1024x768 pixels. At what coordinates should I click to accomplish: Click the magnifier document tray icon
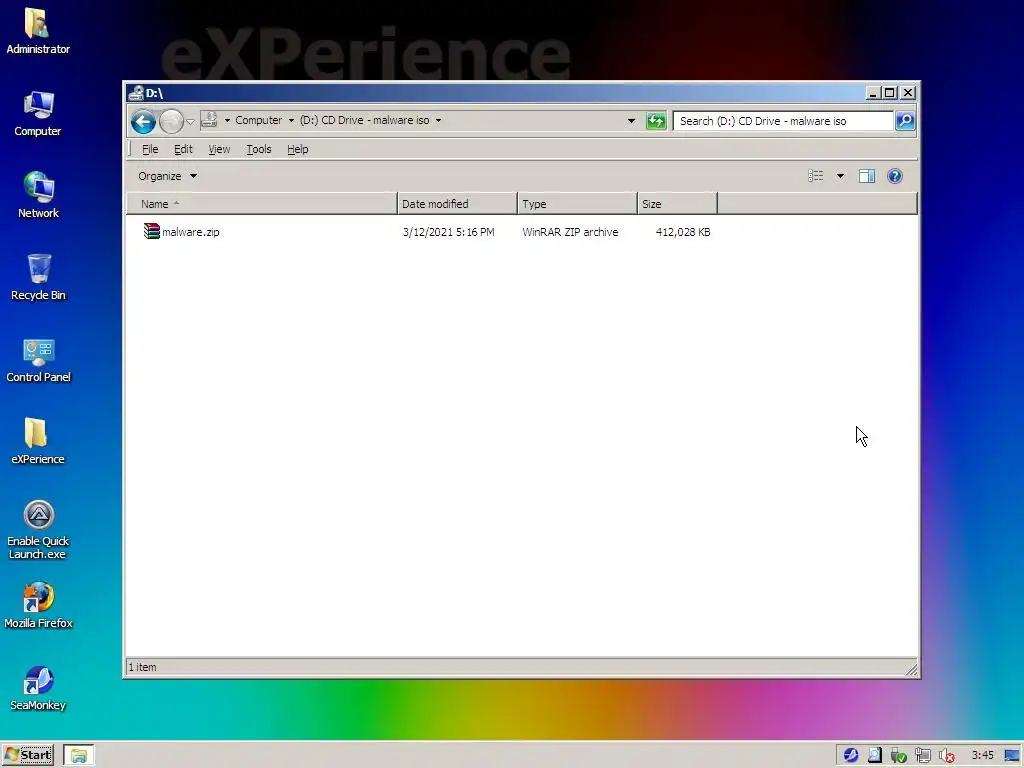coord(874,755)
